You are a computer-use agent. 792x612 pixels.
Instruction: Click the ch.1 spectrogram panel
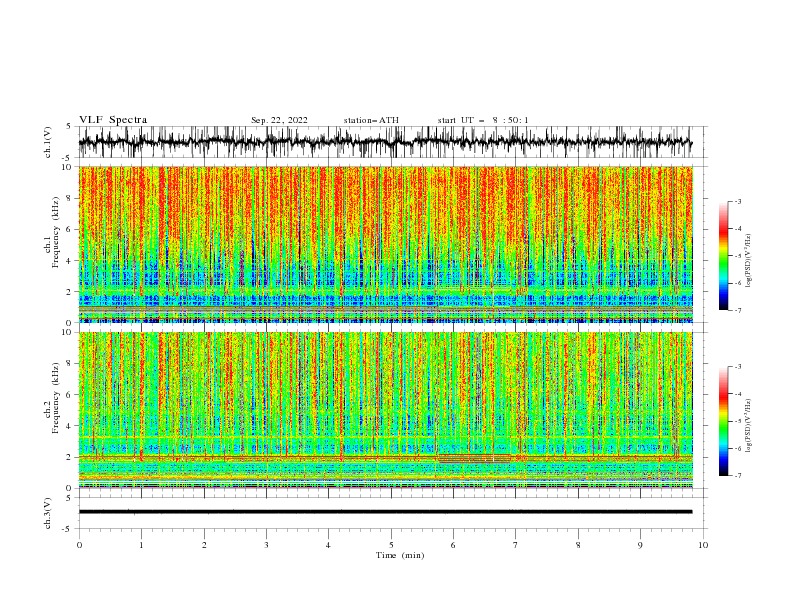coord(386,244)
